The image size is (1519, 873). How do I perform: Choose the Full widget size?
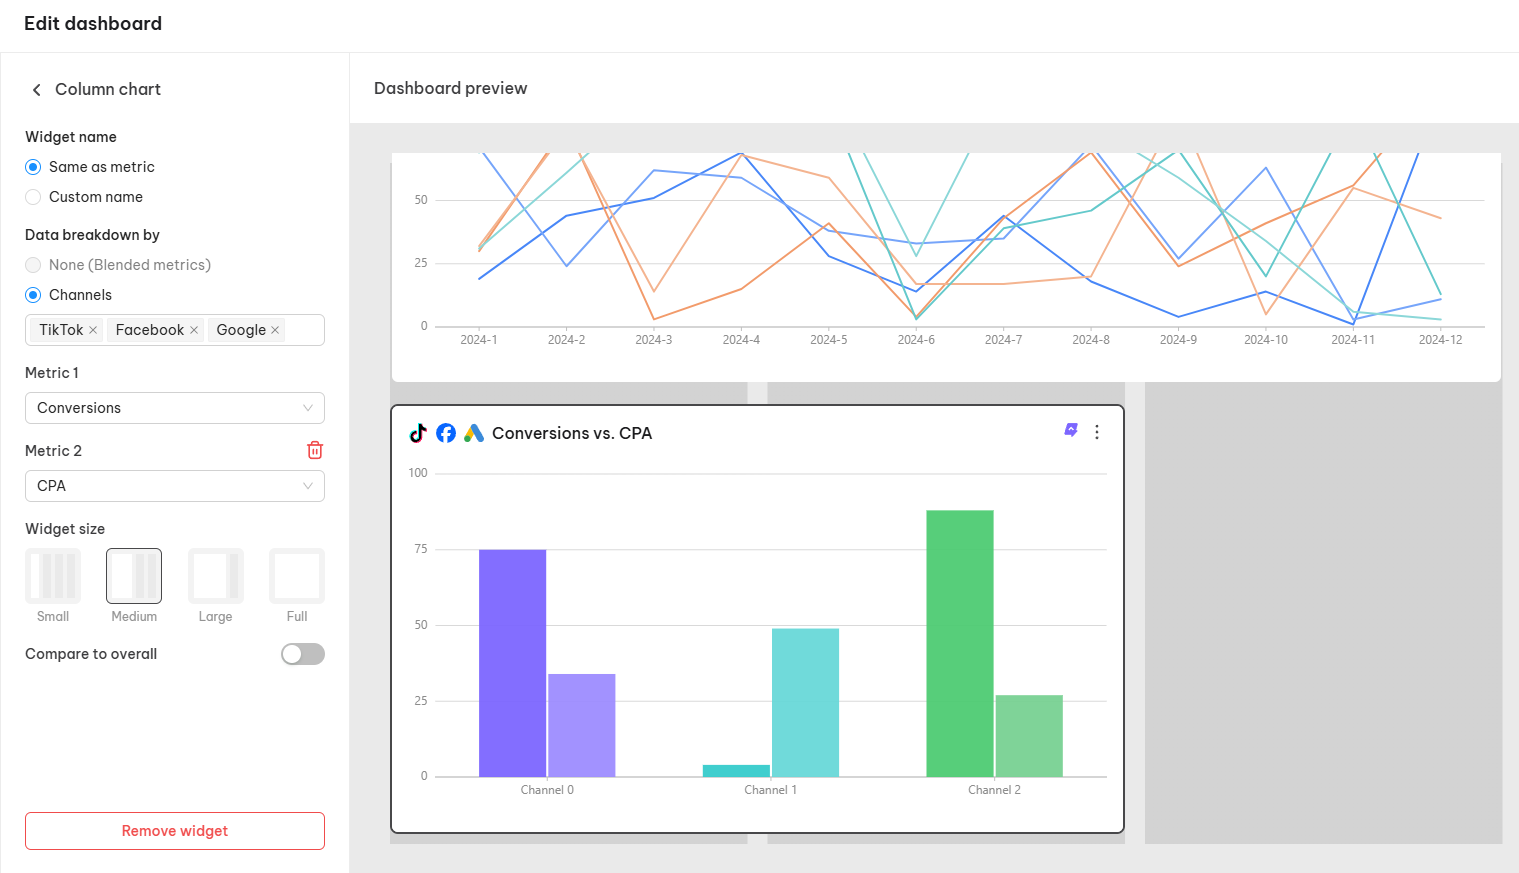click(x=297, y=576)
